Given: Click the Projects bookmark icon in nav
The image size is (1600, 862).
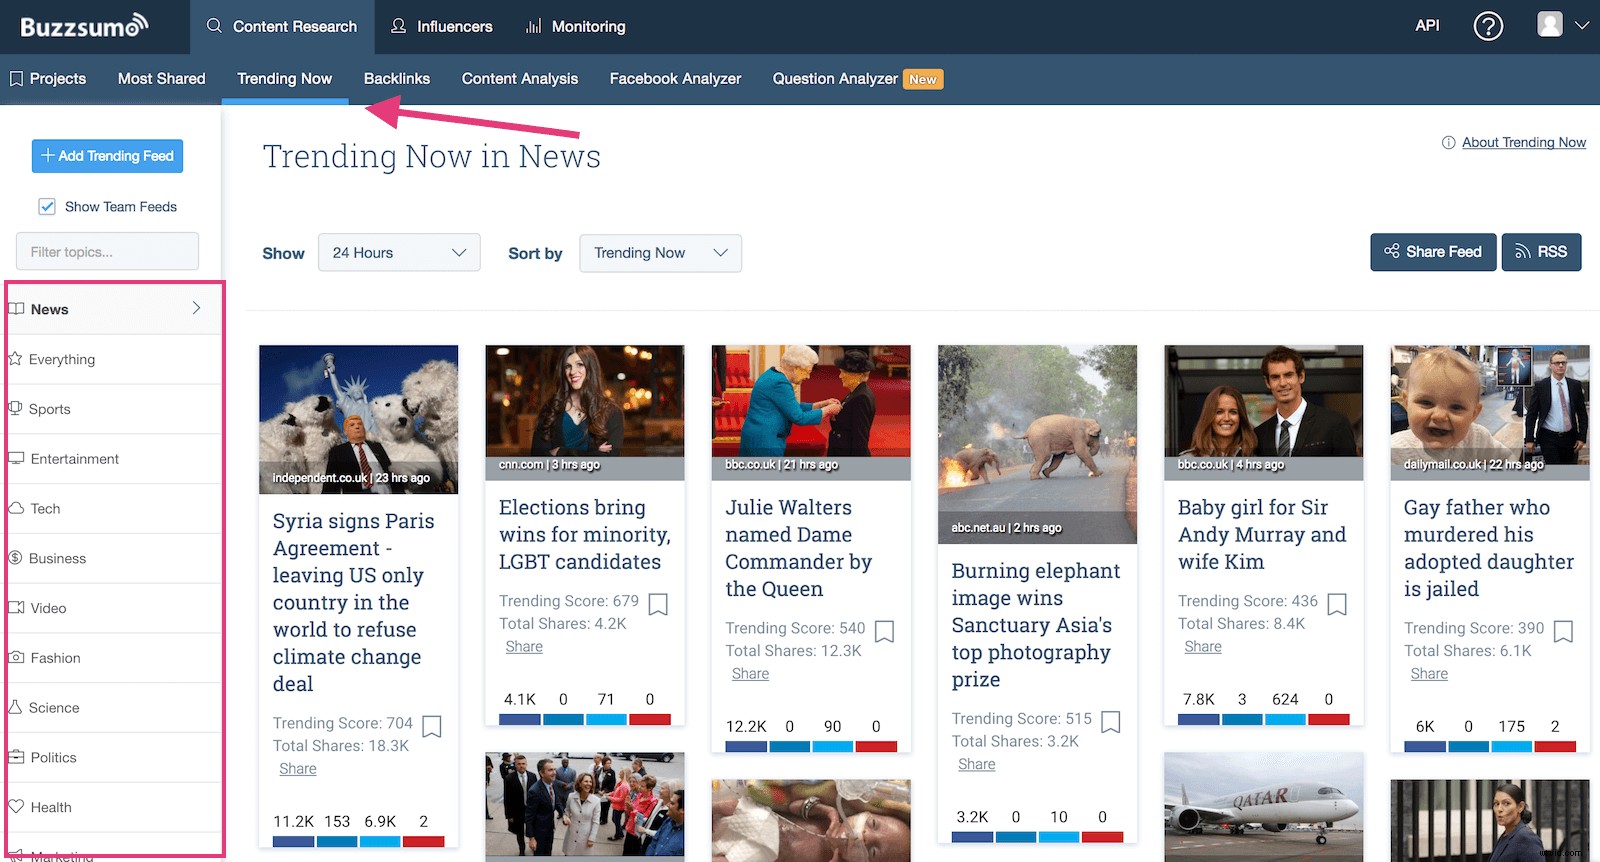Looking at the screenshot, I should click(x=16, y=78).
